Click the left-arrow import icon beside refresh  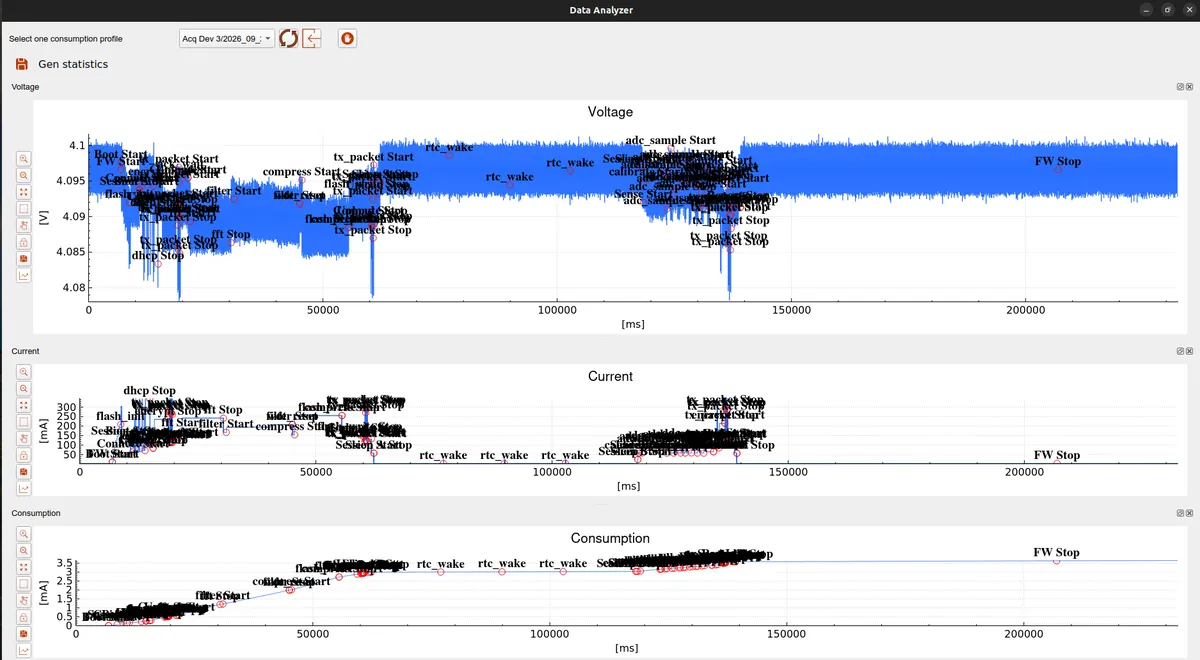pyautogui.click(x=312, y=38)
